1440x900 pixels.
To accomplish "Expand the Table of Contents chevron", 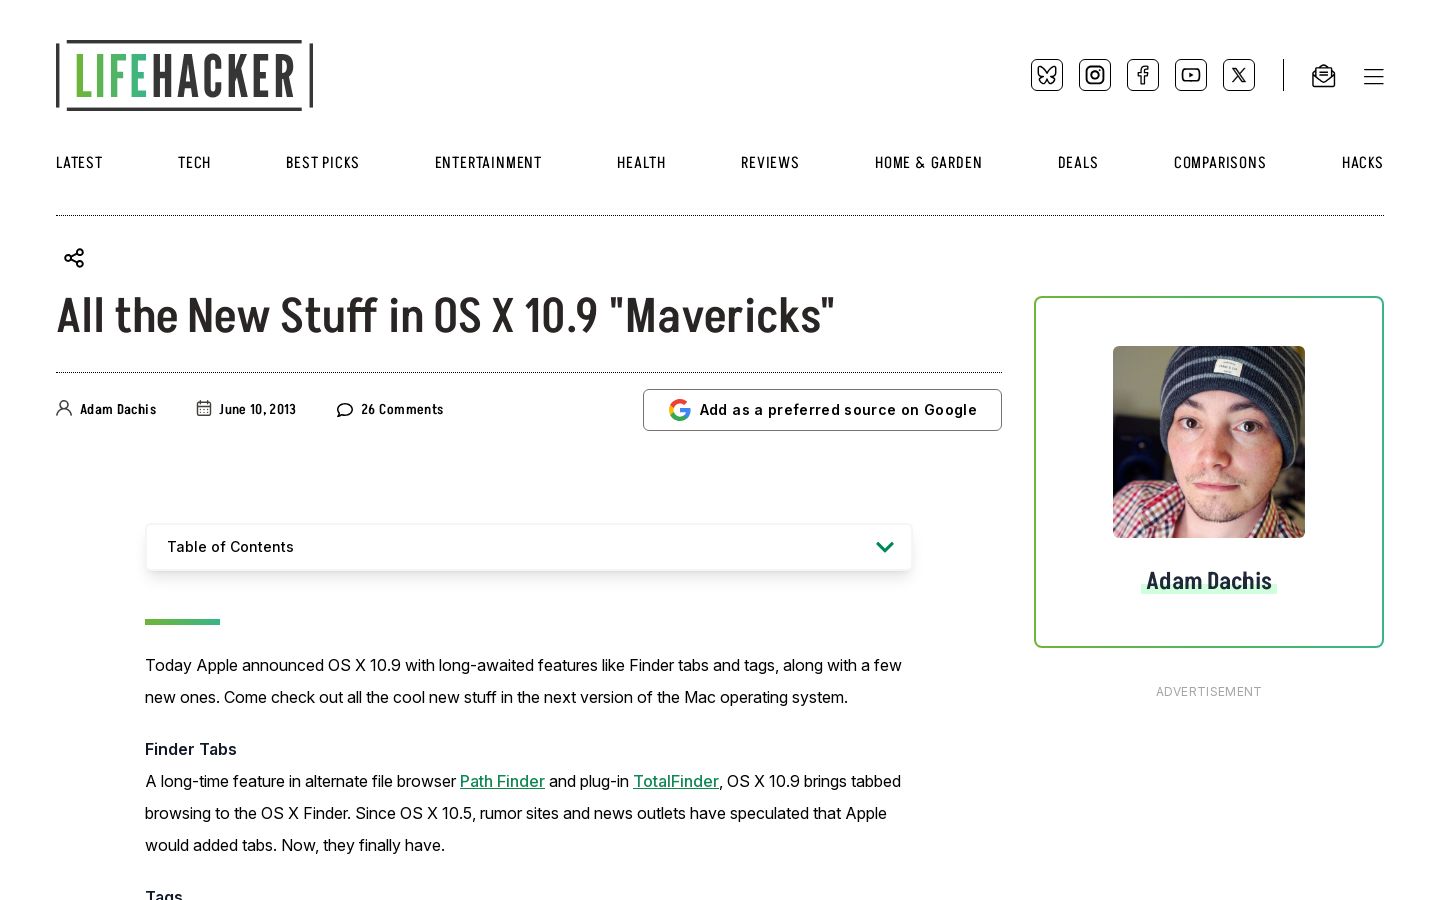I will [885, 547].
